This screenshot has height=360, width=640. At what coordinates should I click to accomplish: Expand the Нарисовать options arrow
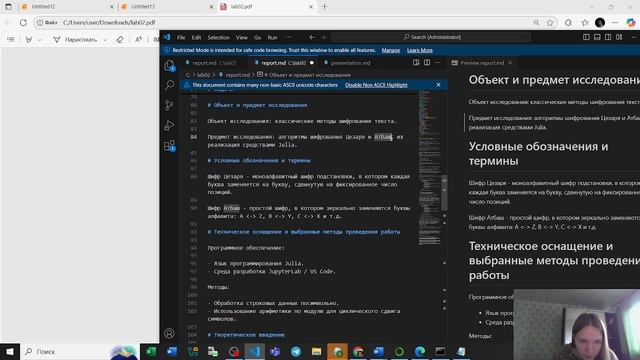point(105,40)
